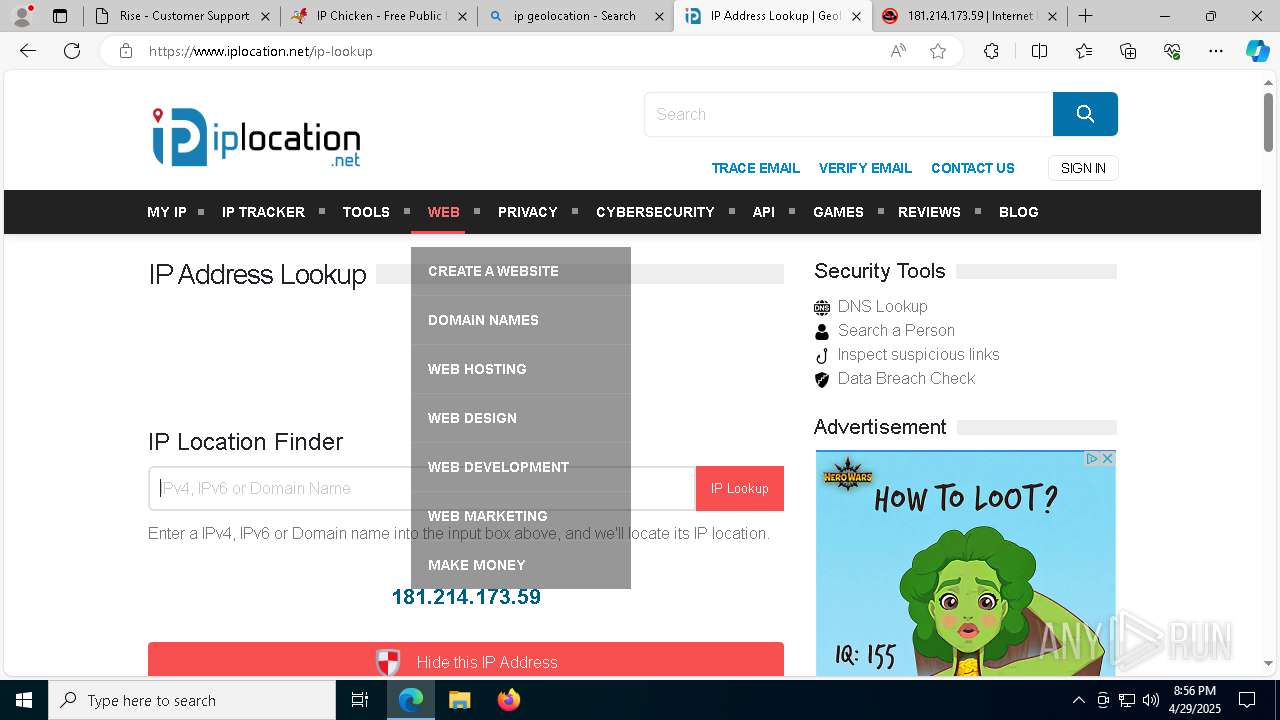Viewport: 1280px width, 720px height.
Task: Click the AdChoices triangle icon
Action: pyautogui.click(x=1093, y=458)
